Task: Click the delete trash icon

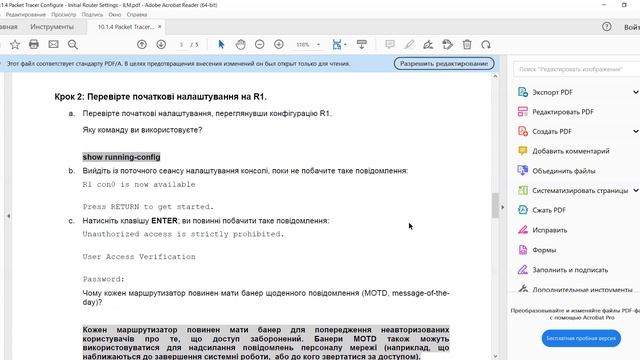Action: [467, 44]
